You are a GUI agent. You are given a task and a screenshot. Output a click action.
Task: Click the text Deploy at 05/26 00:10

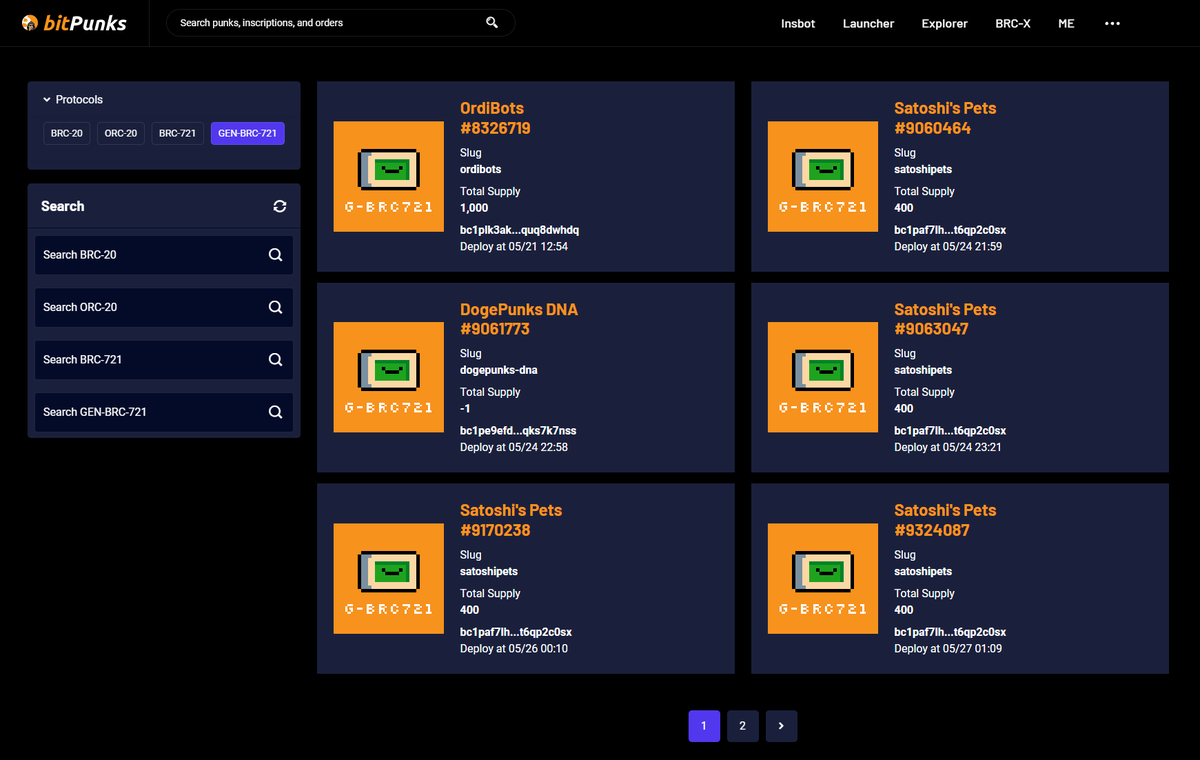(514, 648)
